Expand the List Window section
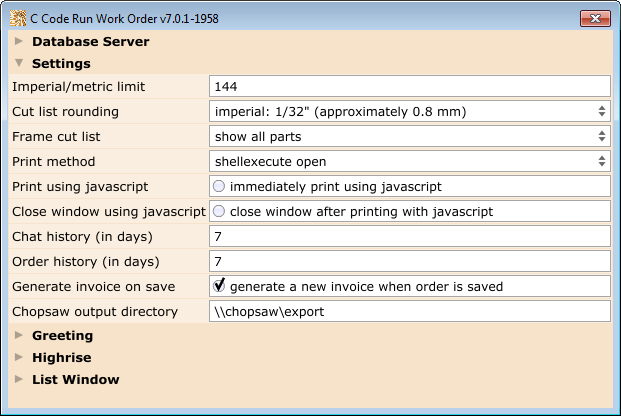The height and width of the screenshot is (416, 621). tap(18, 380)
